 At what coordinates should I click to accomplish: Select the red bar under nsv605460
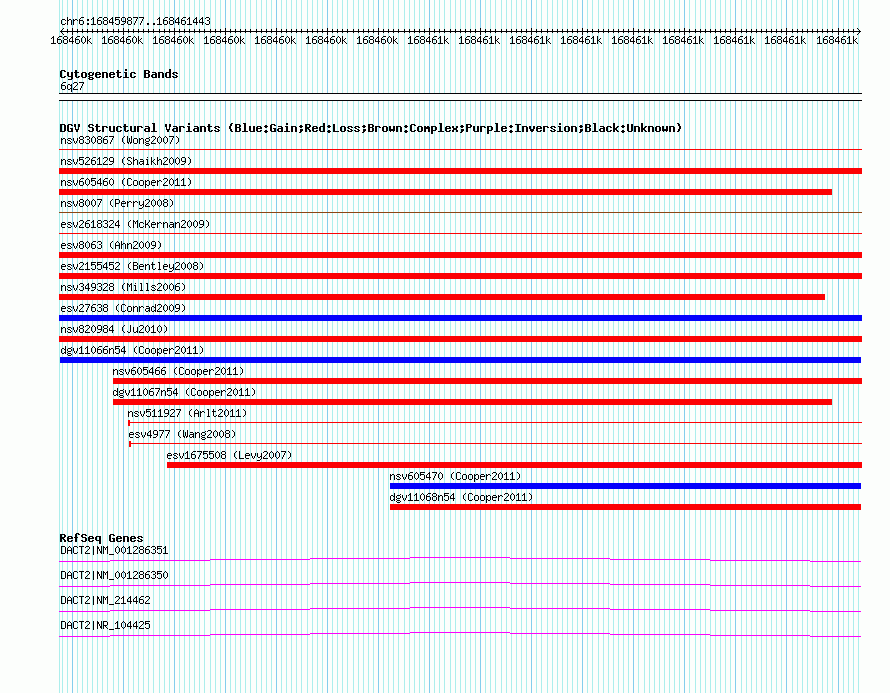[446, 192]
